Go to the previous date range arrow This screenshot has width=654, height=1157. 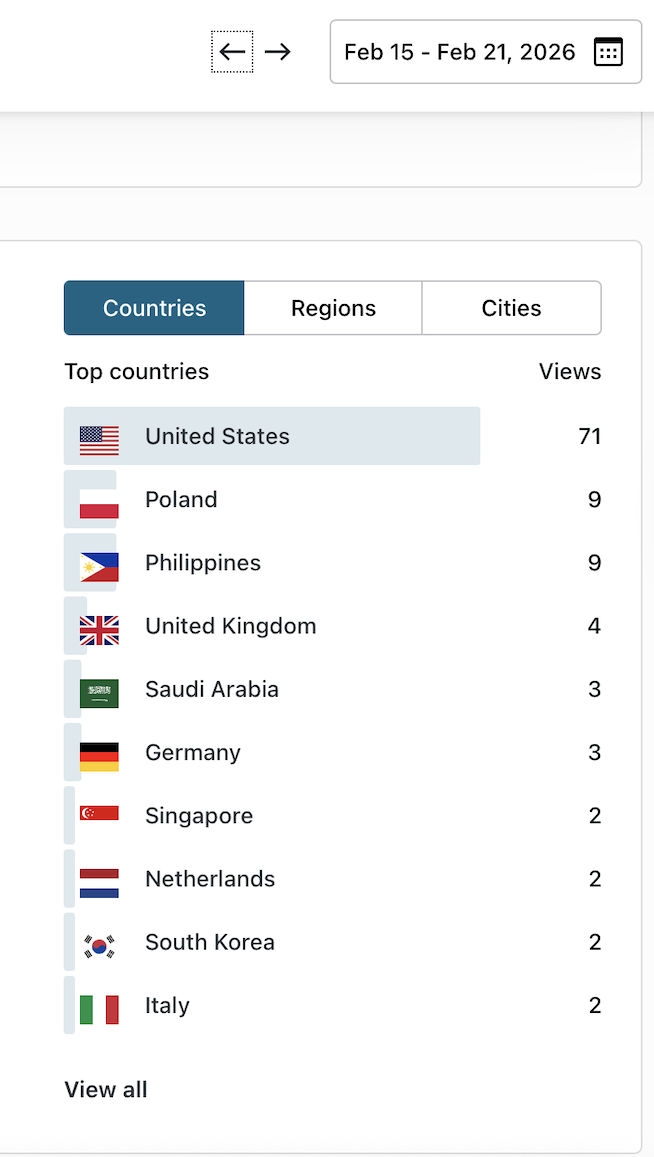click(232, 52)
